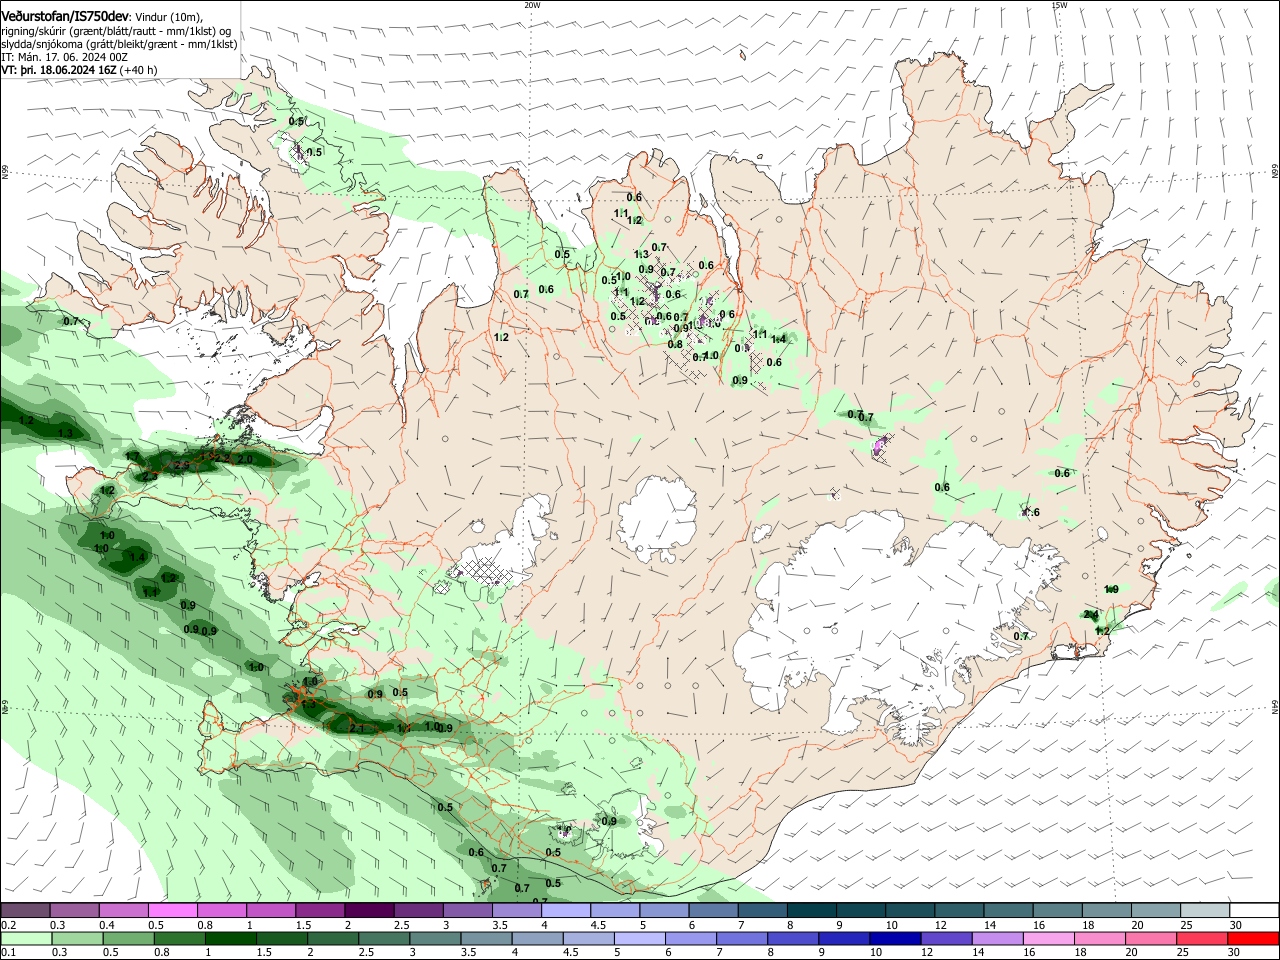Pick top-row swatch between 0.2 and 0.3
Screen dimensions: 1280x960
[x=25, y=910]
